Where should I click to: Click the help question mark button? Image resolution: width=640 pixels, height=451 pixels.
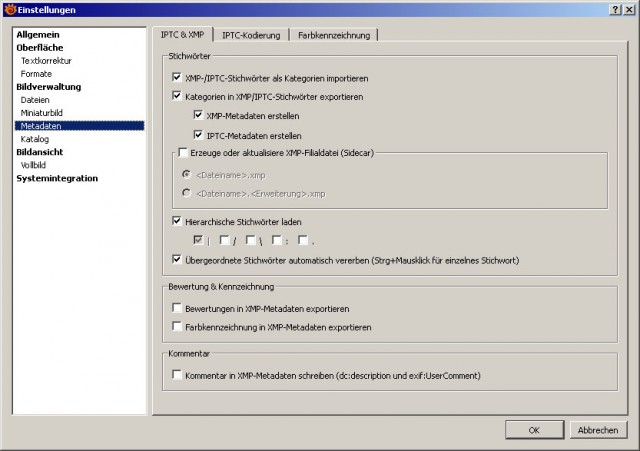(x=616, y=10)
